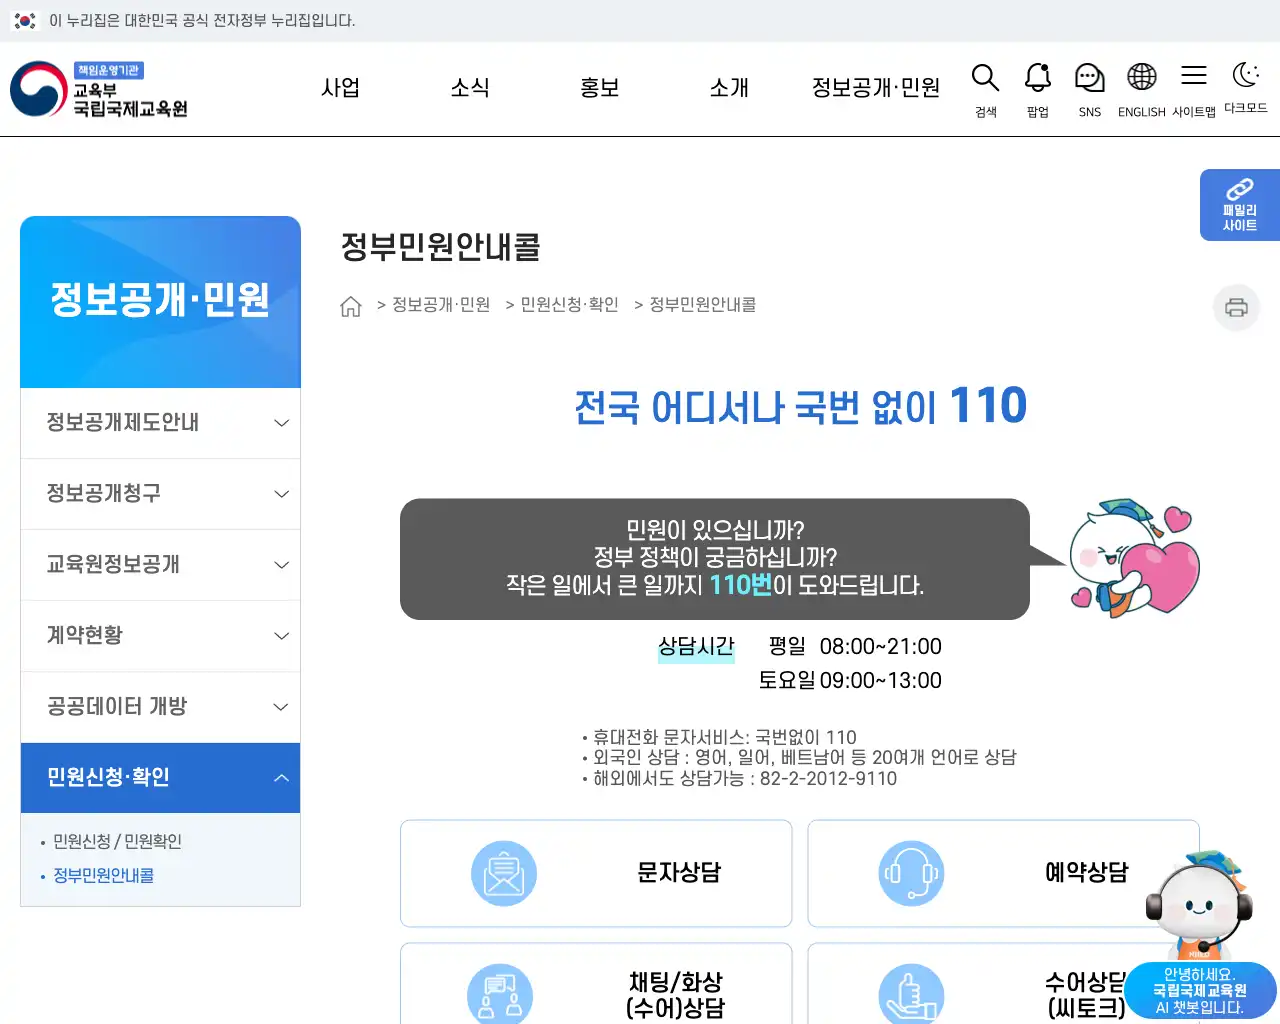
Task: Open the family site (패밀리 사이트) link button
Action: pos(1240,205)
